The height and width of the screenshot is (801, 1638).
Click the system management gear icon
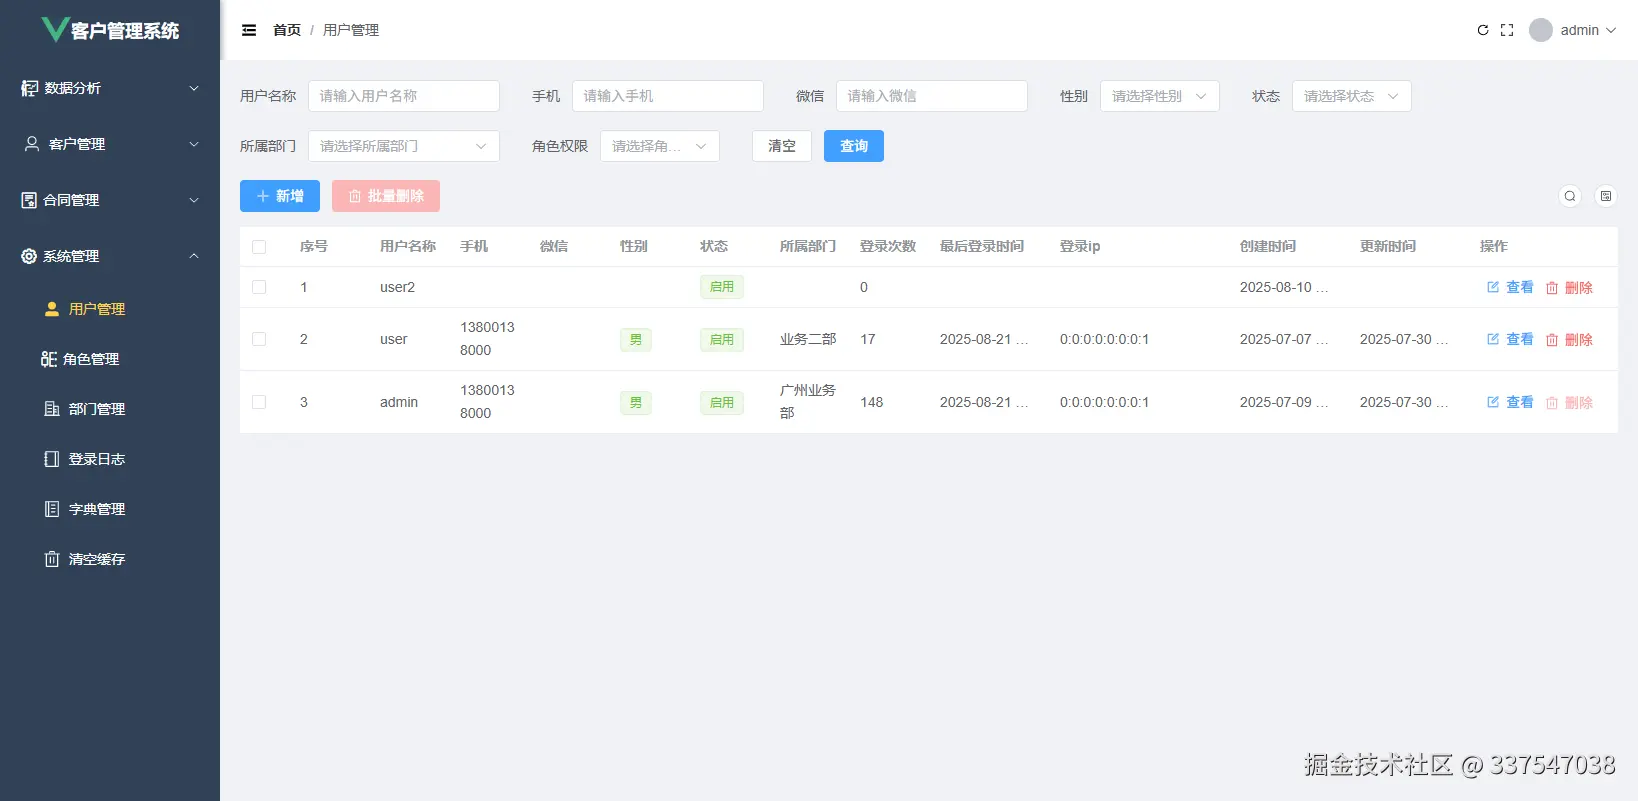point(29,256)
